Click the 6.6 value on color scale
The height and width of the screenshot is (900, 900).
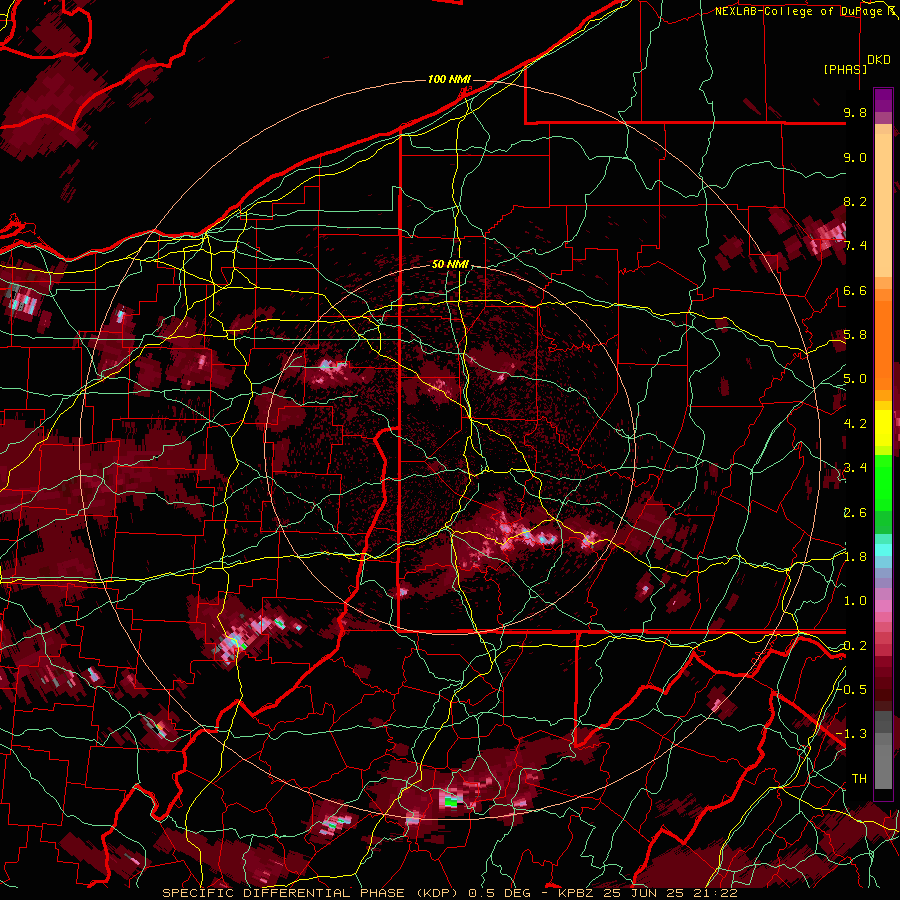855,290
